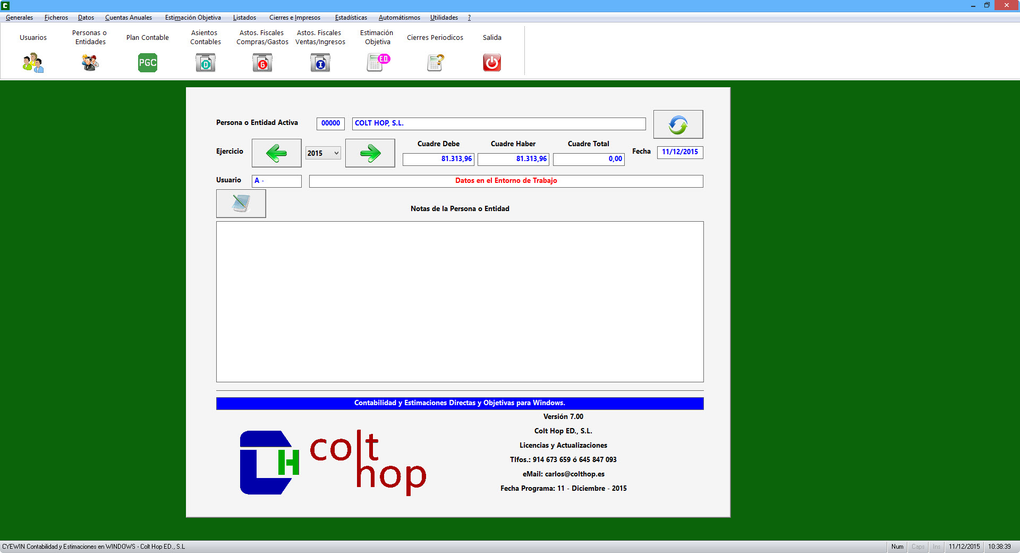This screenshot has width=1020, height=553.
Task: Open Cierres Periodicos icon
Action: 435,62
